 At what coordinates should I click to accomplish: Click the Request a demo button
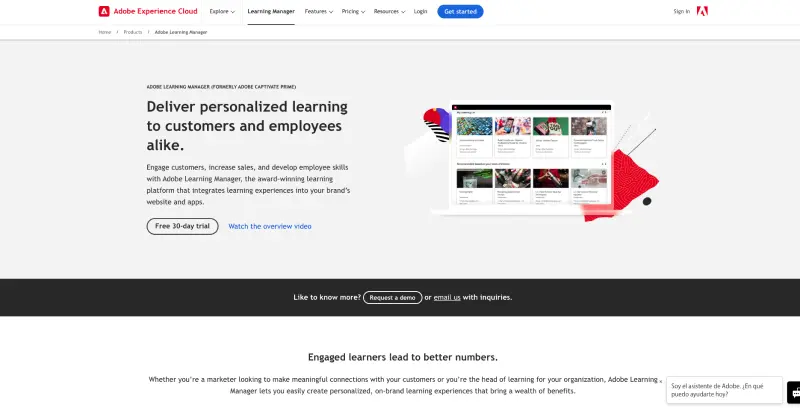click(392, 297)
